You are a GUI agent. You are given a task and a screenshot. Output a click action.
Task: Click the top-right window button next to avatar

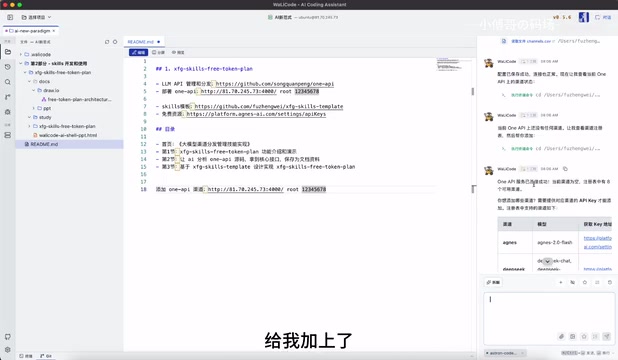pyautogui.click(x=603, y=17)
